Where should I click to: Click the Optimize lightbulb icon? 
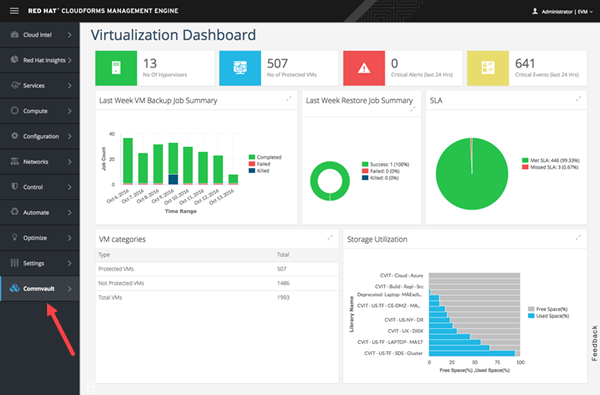point(15,237)
